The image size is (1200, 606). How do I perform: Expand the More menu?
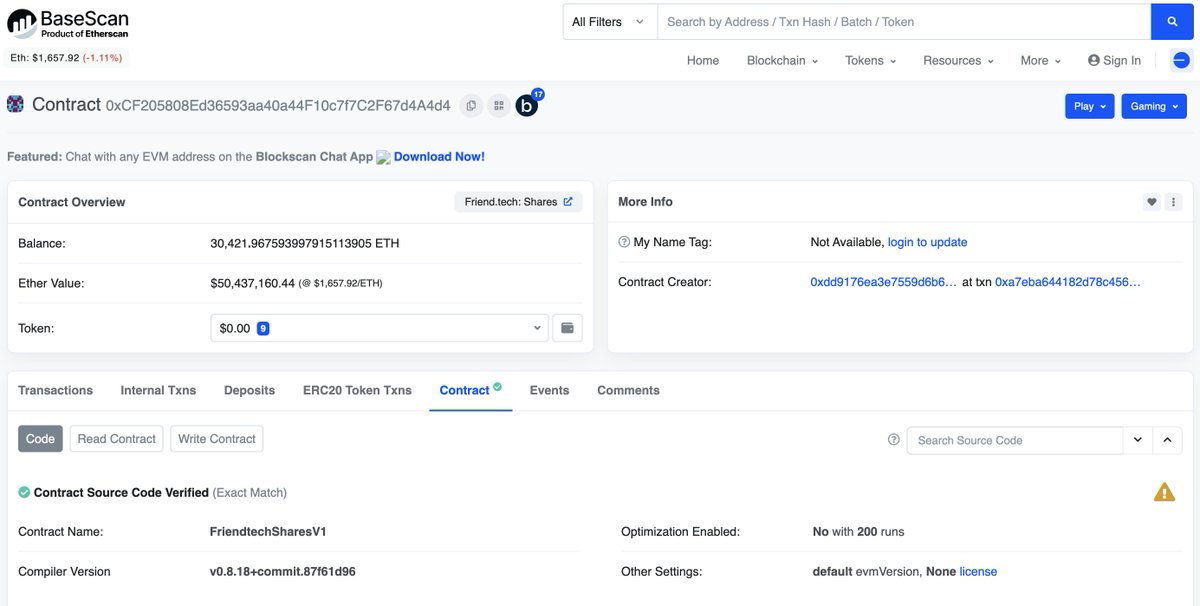pos(1040,60)
